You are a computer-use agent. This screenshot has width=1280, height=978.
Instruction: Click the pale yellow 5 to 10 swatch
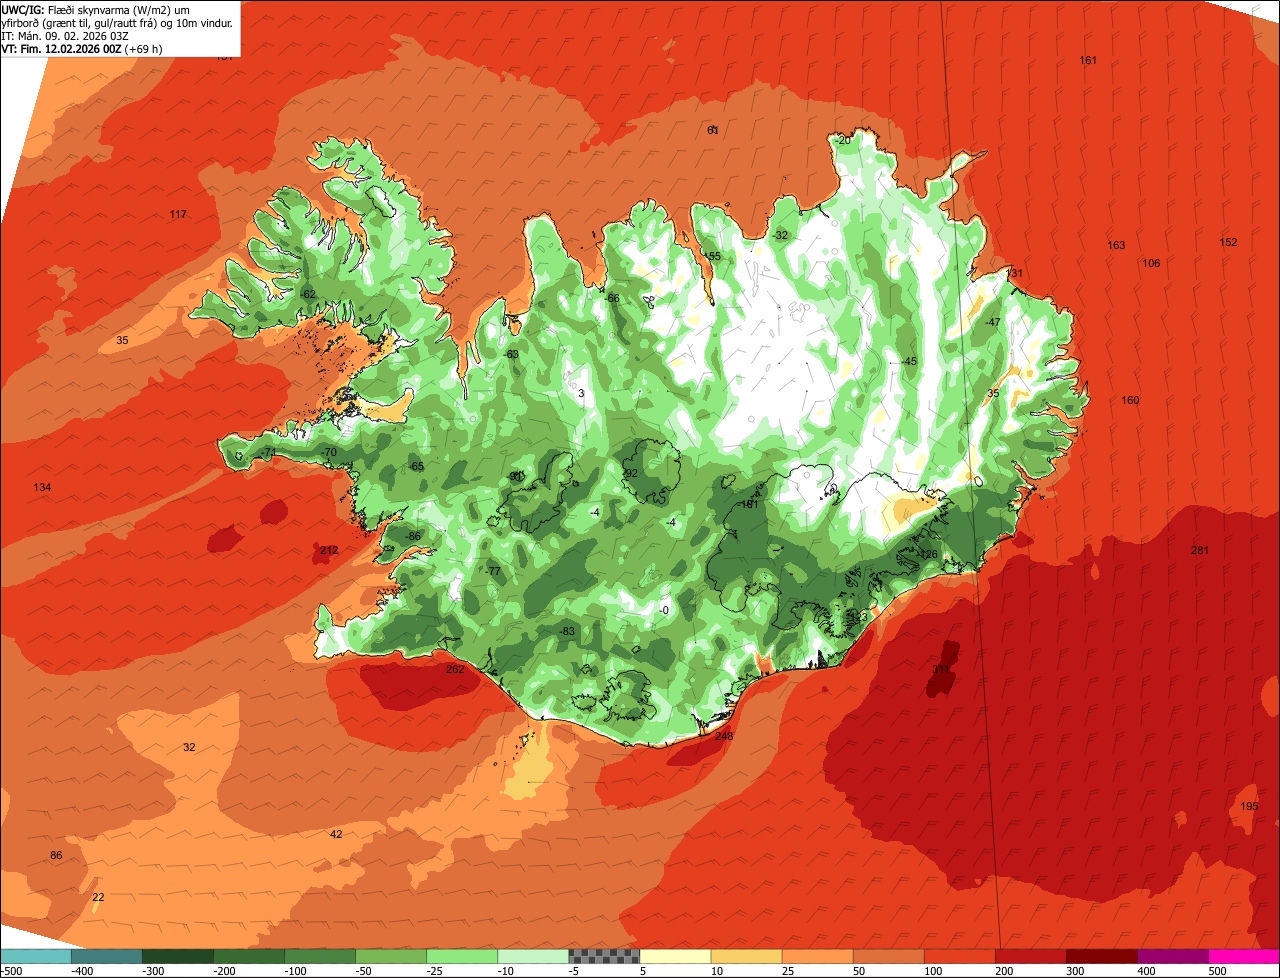point(675,956)
